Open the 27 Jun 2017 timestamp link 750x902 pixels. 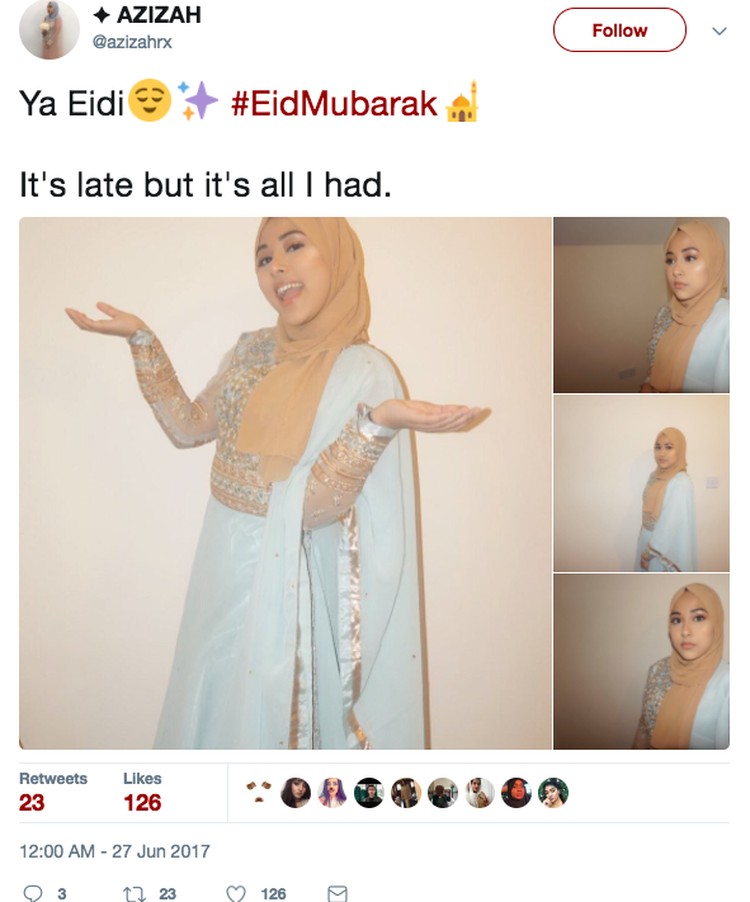pyautogui.click(x=114, y=851)
